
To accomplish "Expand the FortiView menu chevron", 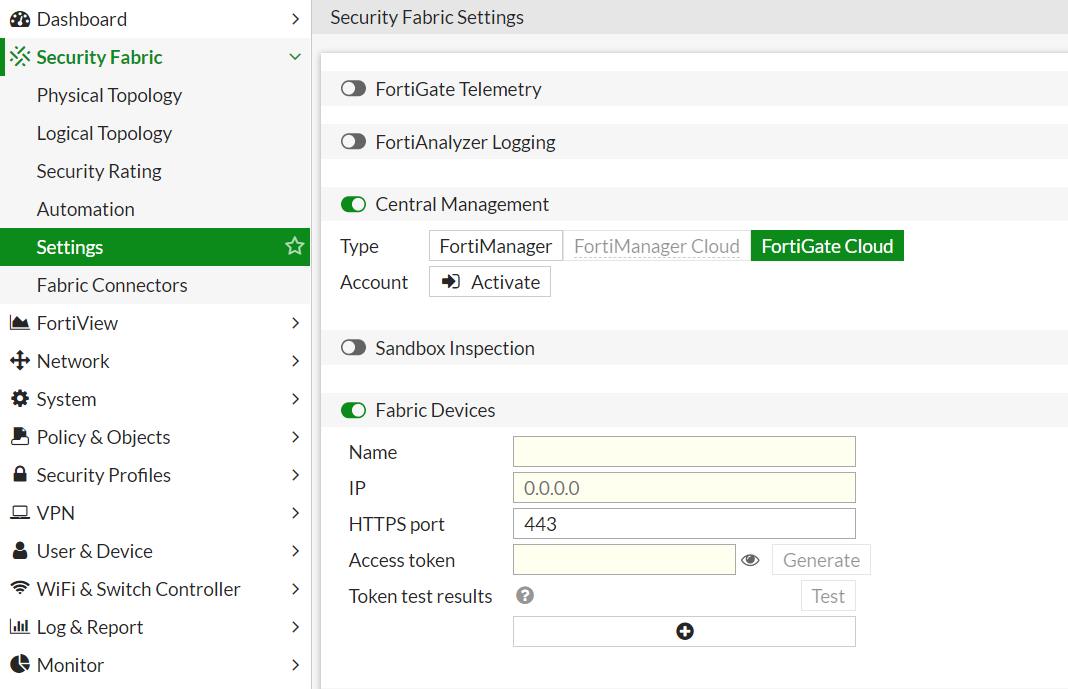I will coord(295,323).
